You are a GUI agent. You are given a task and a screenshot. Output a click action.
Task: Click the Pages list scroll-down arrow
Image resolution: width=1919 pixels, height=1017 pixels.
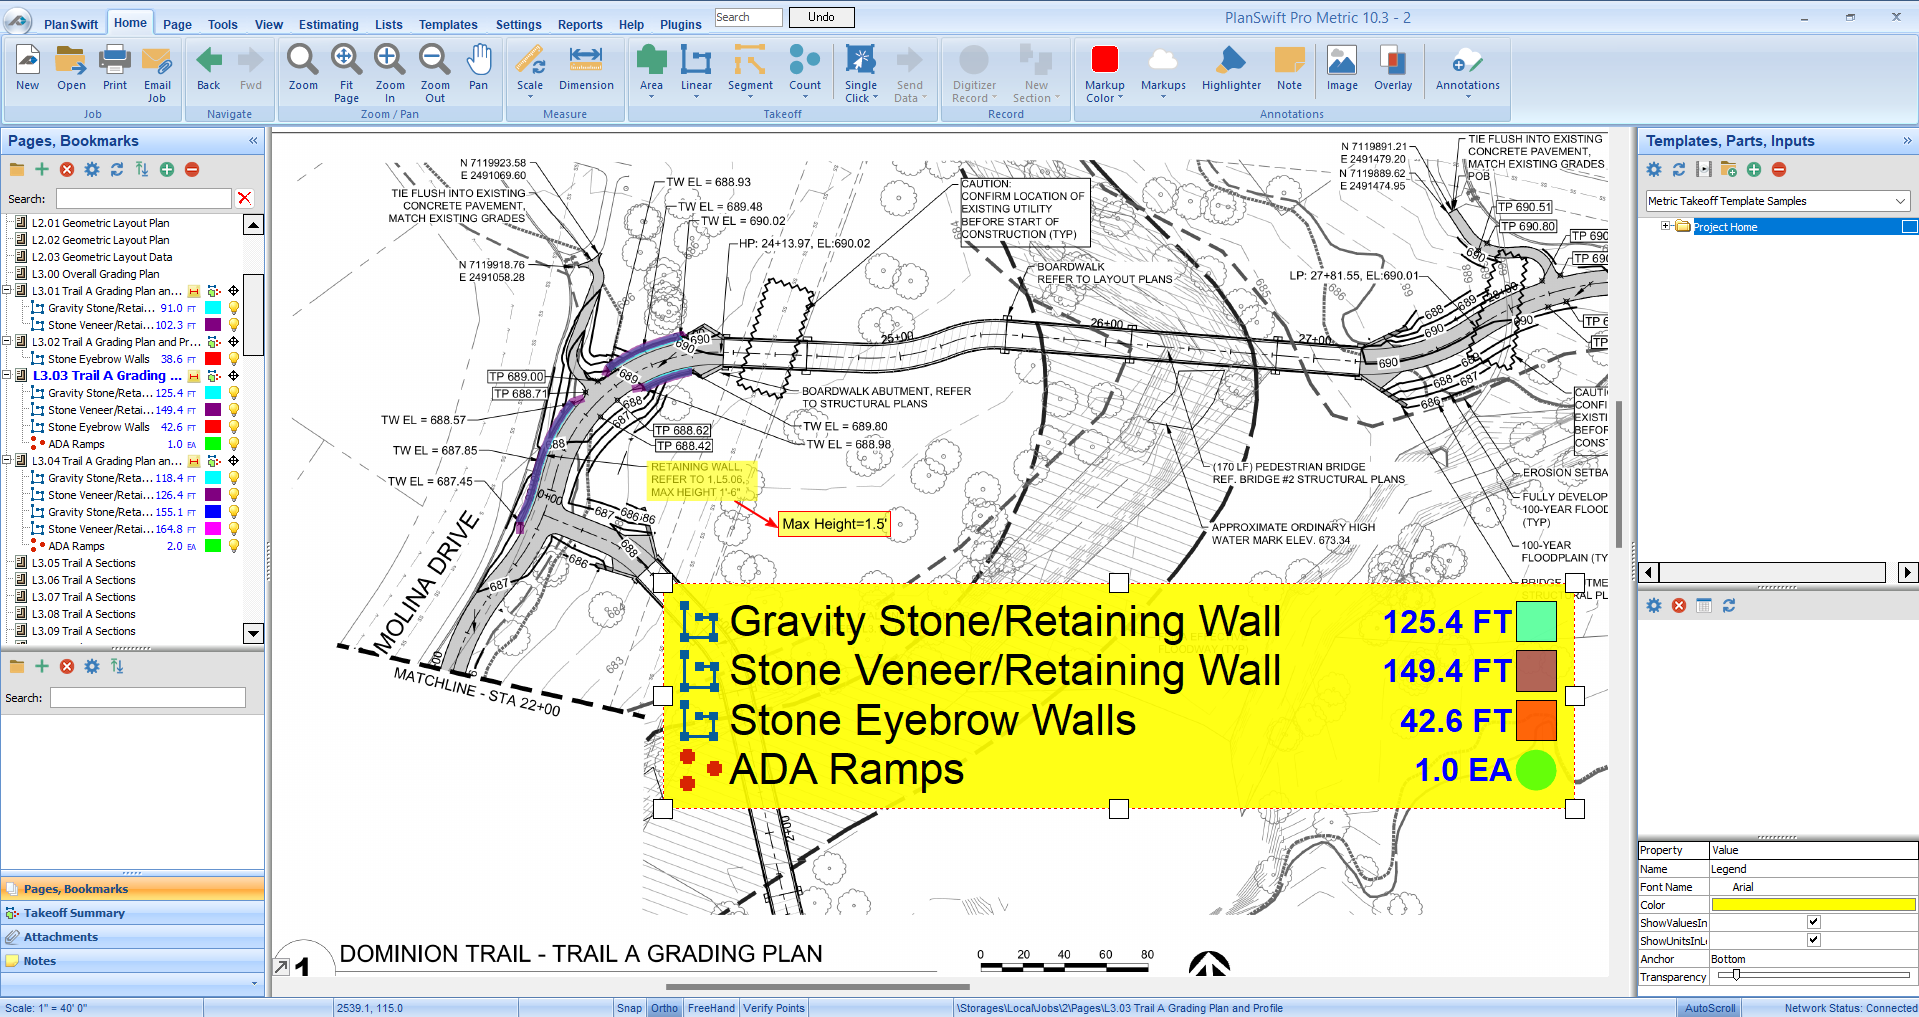(x=254, y=633)
